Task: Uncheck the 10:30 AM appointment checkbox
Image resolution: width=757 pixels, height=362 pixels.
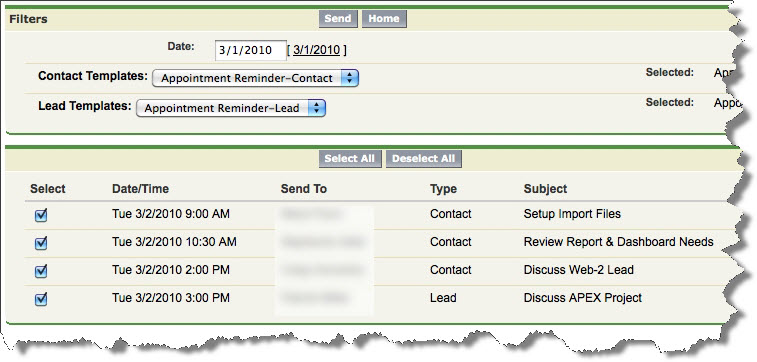Action: pyautogui.click(x=42, y=243)
